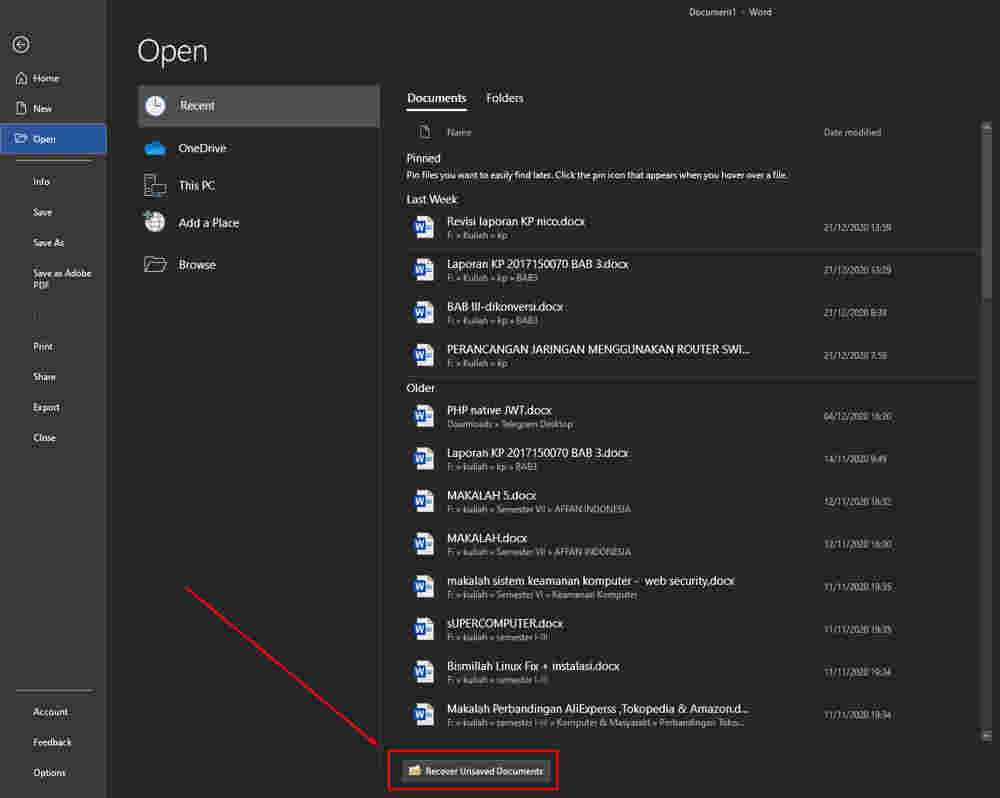Switch to the Folders tab
The image size is (1000, 798).
point(504,98)
